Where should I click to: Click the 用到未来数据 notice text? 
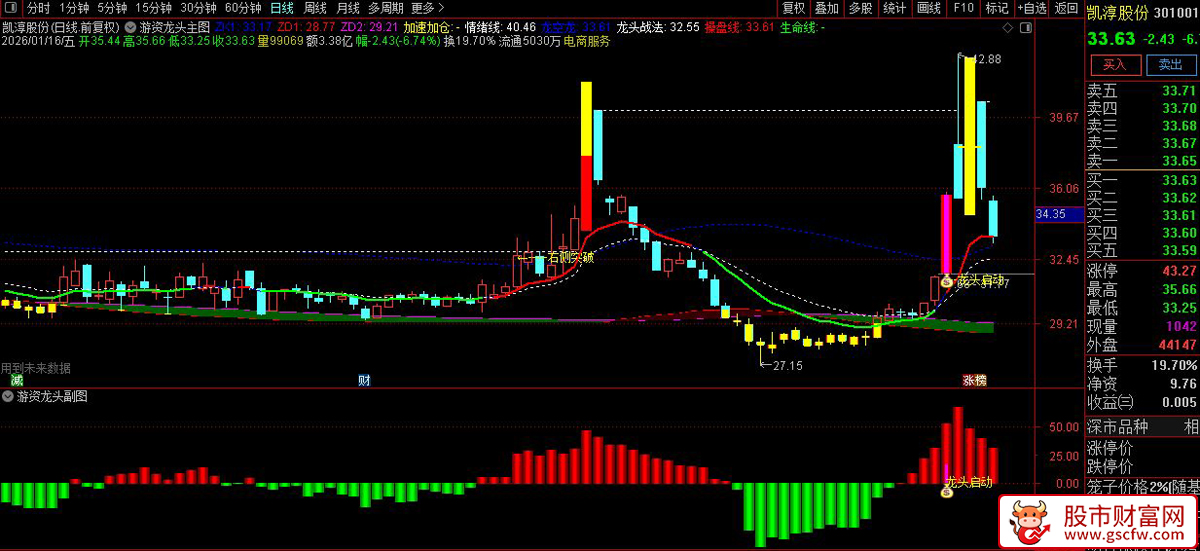click(x=36, y=368)
